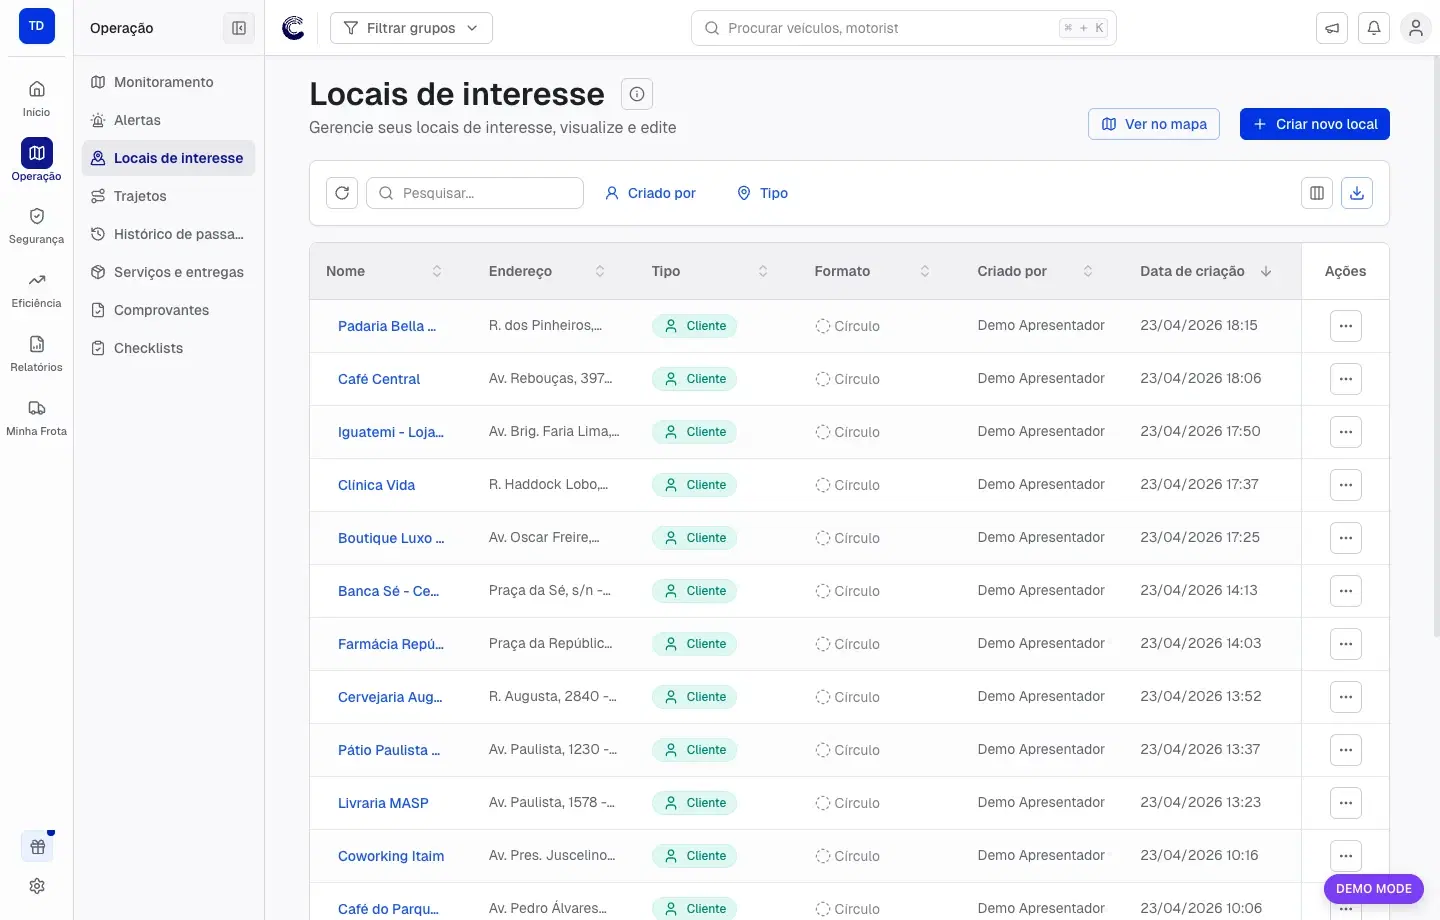Open Checklists menu item

coord(168,348)
